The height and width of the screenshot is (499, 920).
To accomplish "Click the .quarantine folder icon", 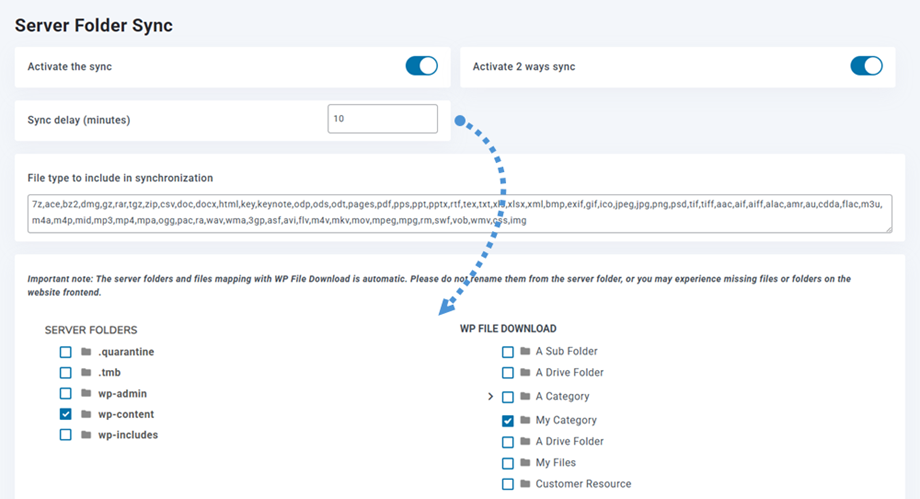I will 86,352.
